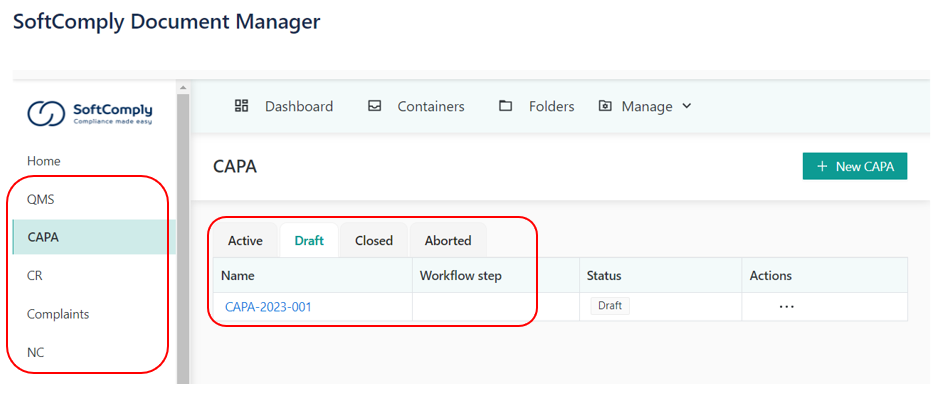Click the Name column header
This screenshot has width=948, height=396.
(x=313, y=276)
